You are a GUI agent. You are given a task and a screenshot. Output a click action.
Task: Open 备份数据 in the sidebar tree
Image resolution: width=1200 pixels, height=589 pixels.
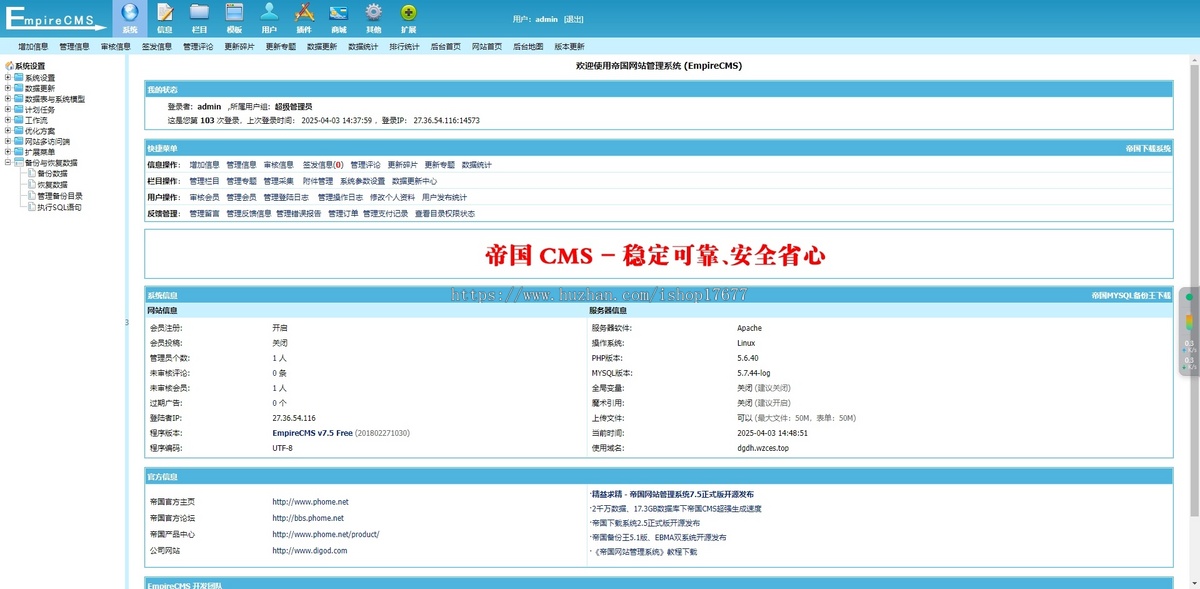(x=52, y=174)
